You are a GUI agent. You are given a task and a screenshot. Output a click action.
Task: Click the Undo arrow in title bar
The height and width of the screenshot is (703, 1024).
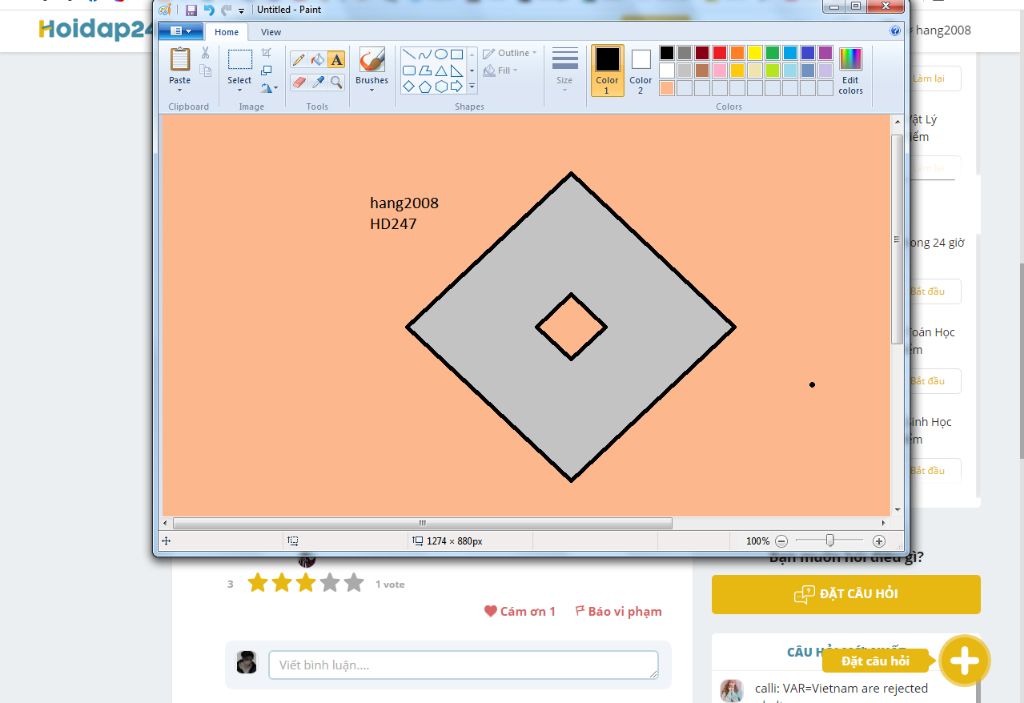(x=208, y=10)
